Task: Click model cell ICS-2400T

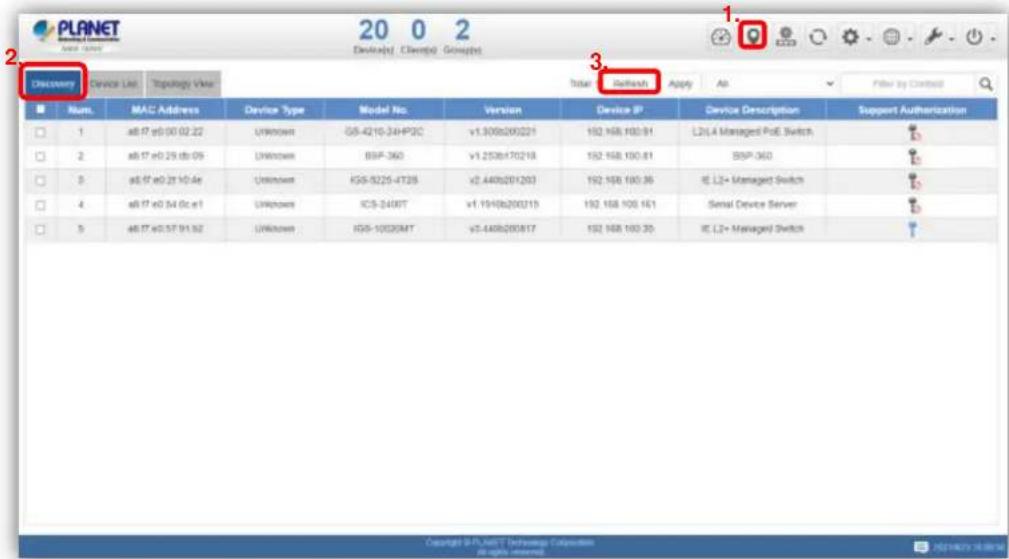Action: point(384,205)
